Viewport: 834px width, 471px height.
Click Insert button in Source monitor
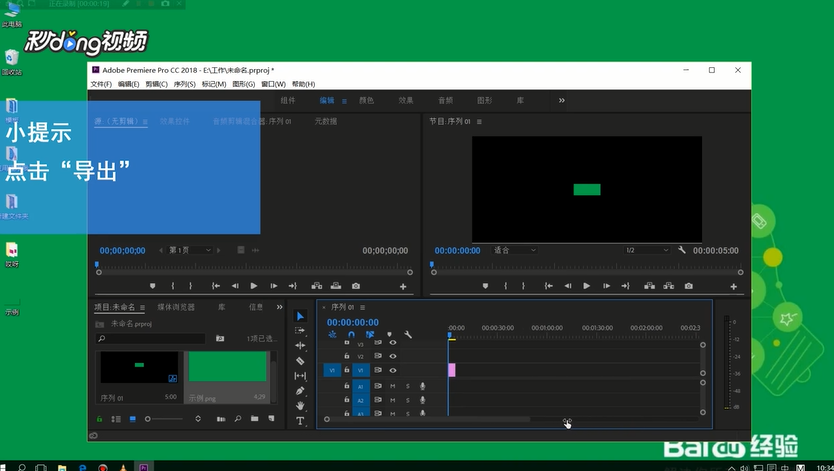click(316, 286)
